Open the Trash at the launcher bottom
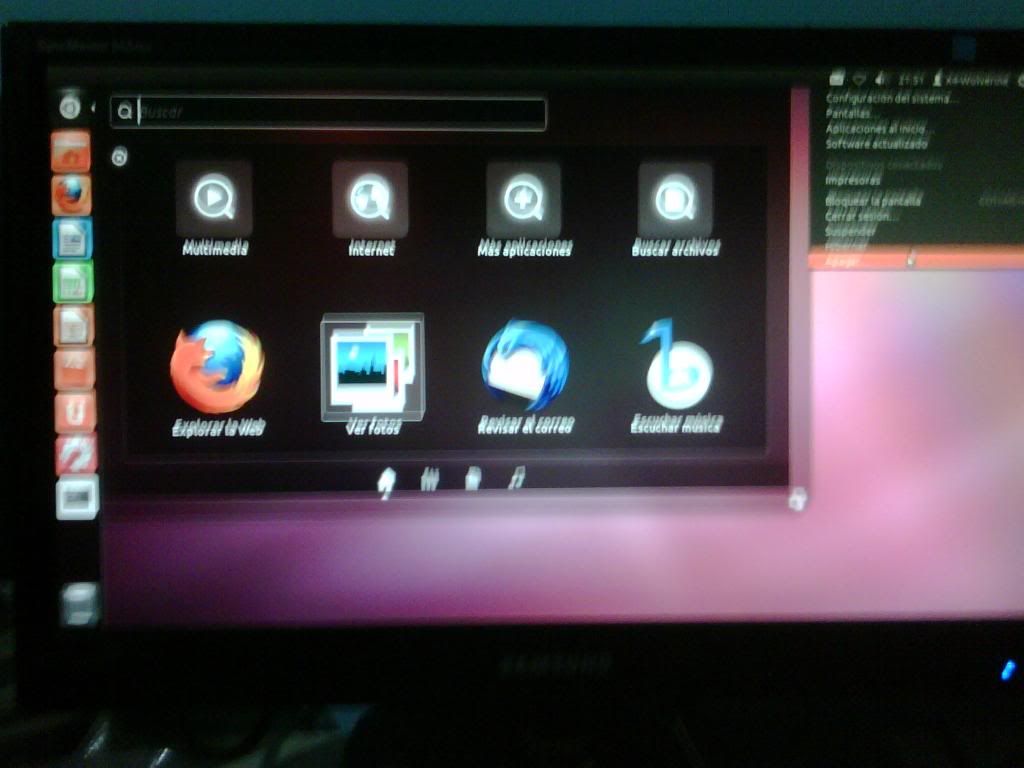The width and height of the screenshot is (1024, 768). (80, 604)
